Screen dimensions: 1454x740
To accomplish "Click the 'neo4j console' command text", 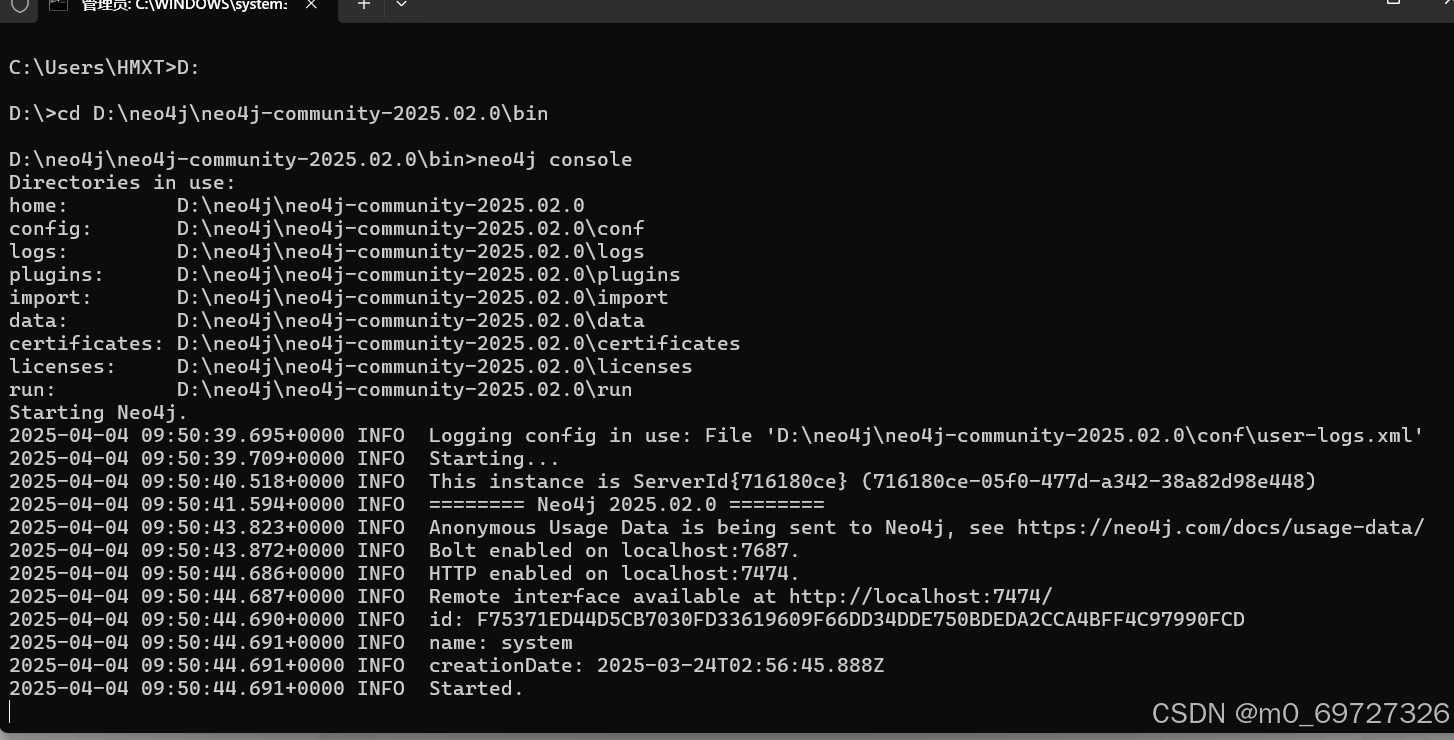I will 554,159.
